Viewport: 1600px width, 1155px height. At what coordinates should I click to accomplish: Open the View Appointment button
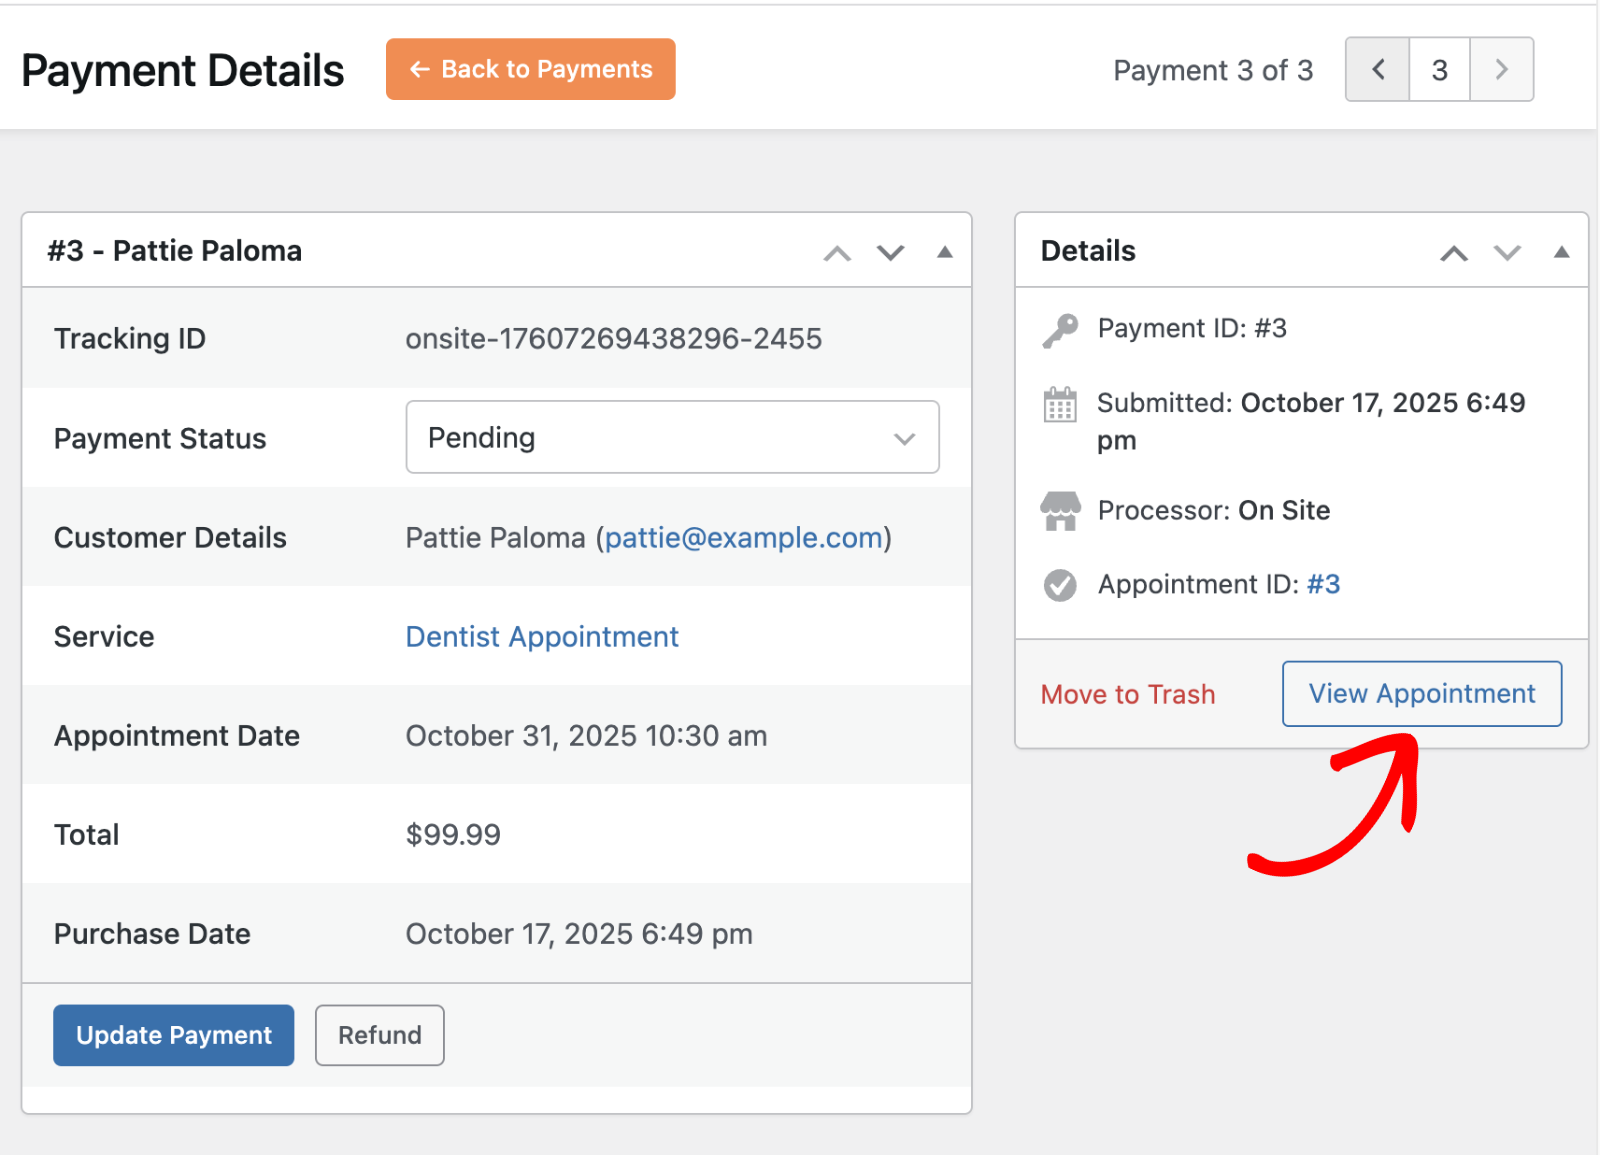[x=1421, y=694]
